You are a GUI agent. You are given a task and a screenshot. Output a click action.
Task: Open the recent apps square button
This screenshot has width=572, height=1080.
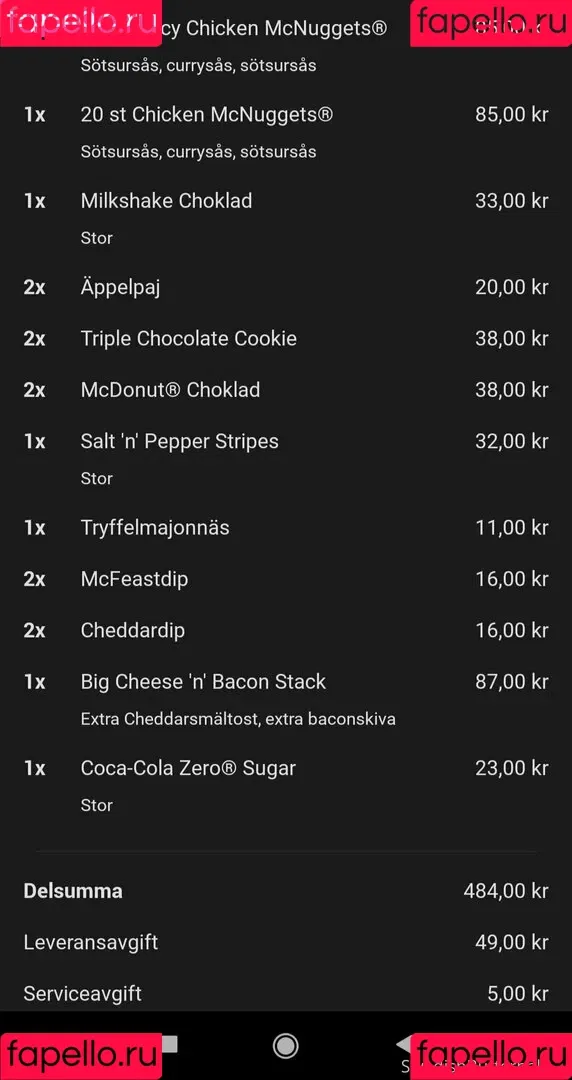coord(168,1045)
